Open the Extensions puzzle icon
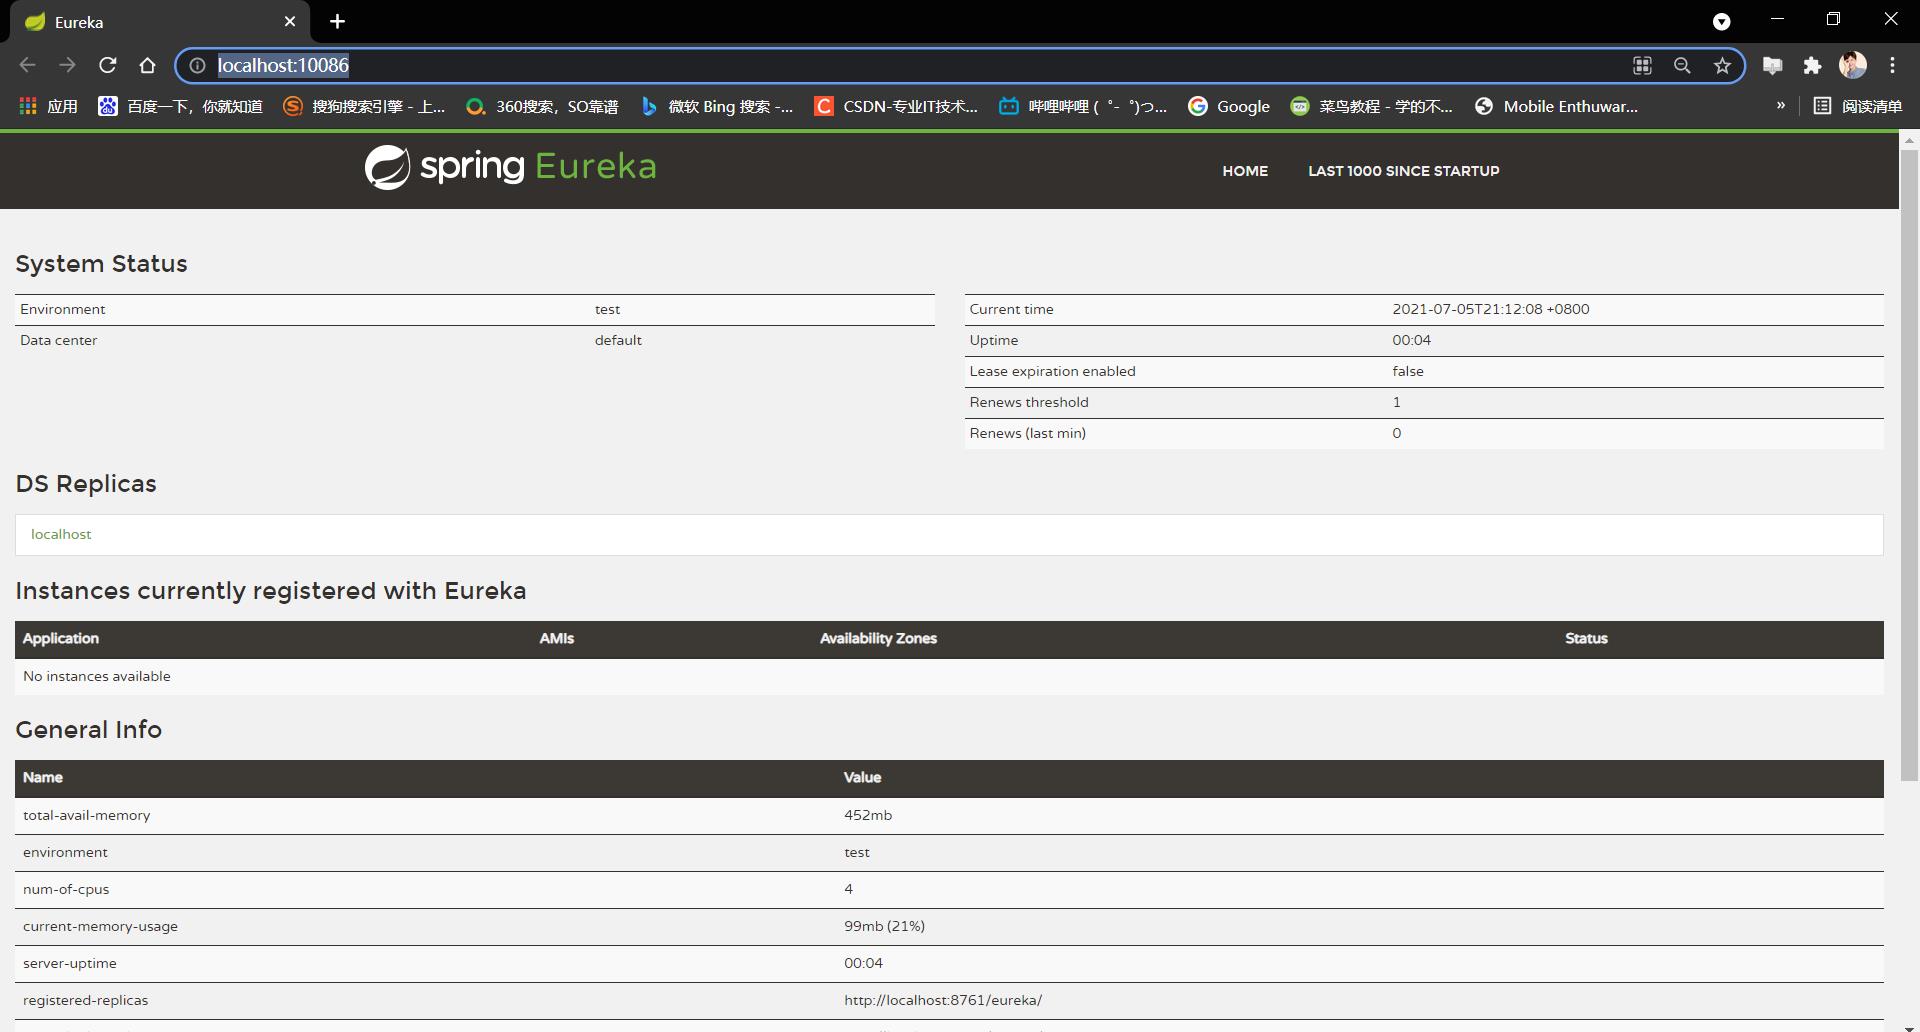Screen dimensions: 1920x1032 tap(1812, 65)
